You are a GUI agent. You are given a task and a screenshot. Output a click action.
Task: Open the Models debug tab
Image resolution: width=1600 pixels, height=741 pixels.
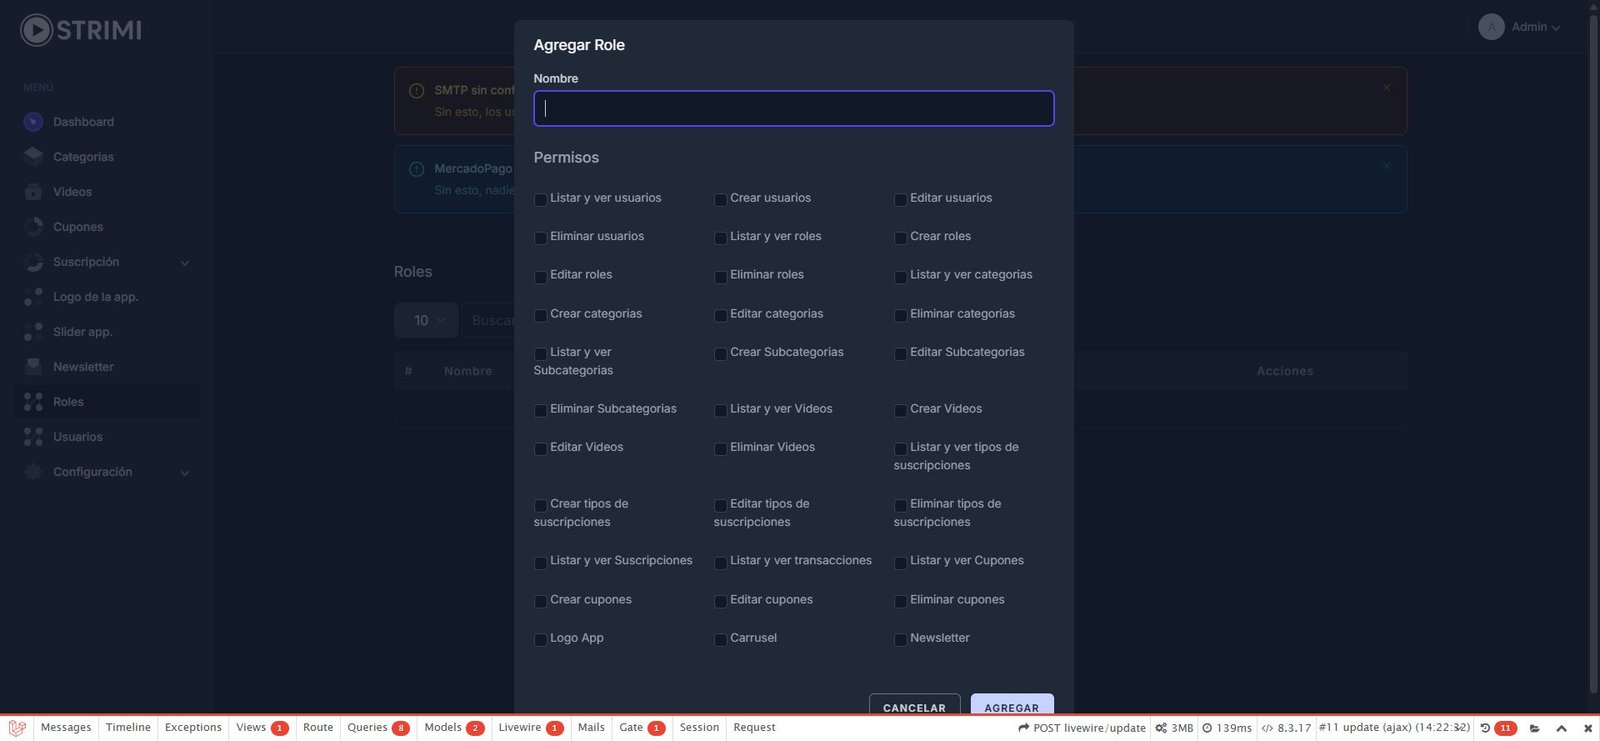[454, 728]
